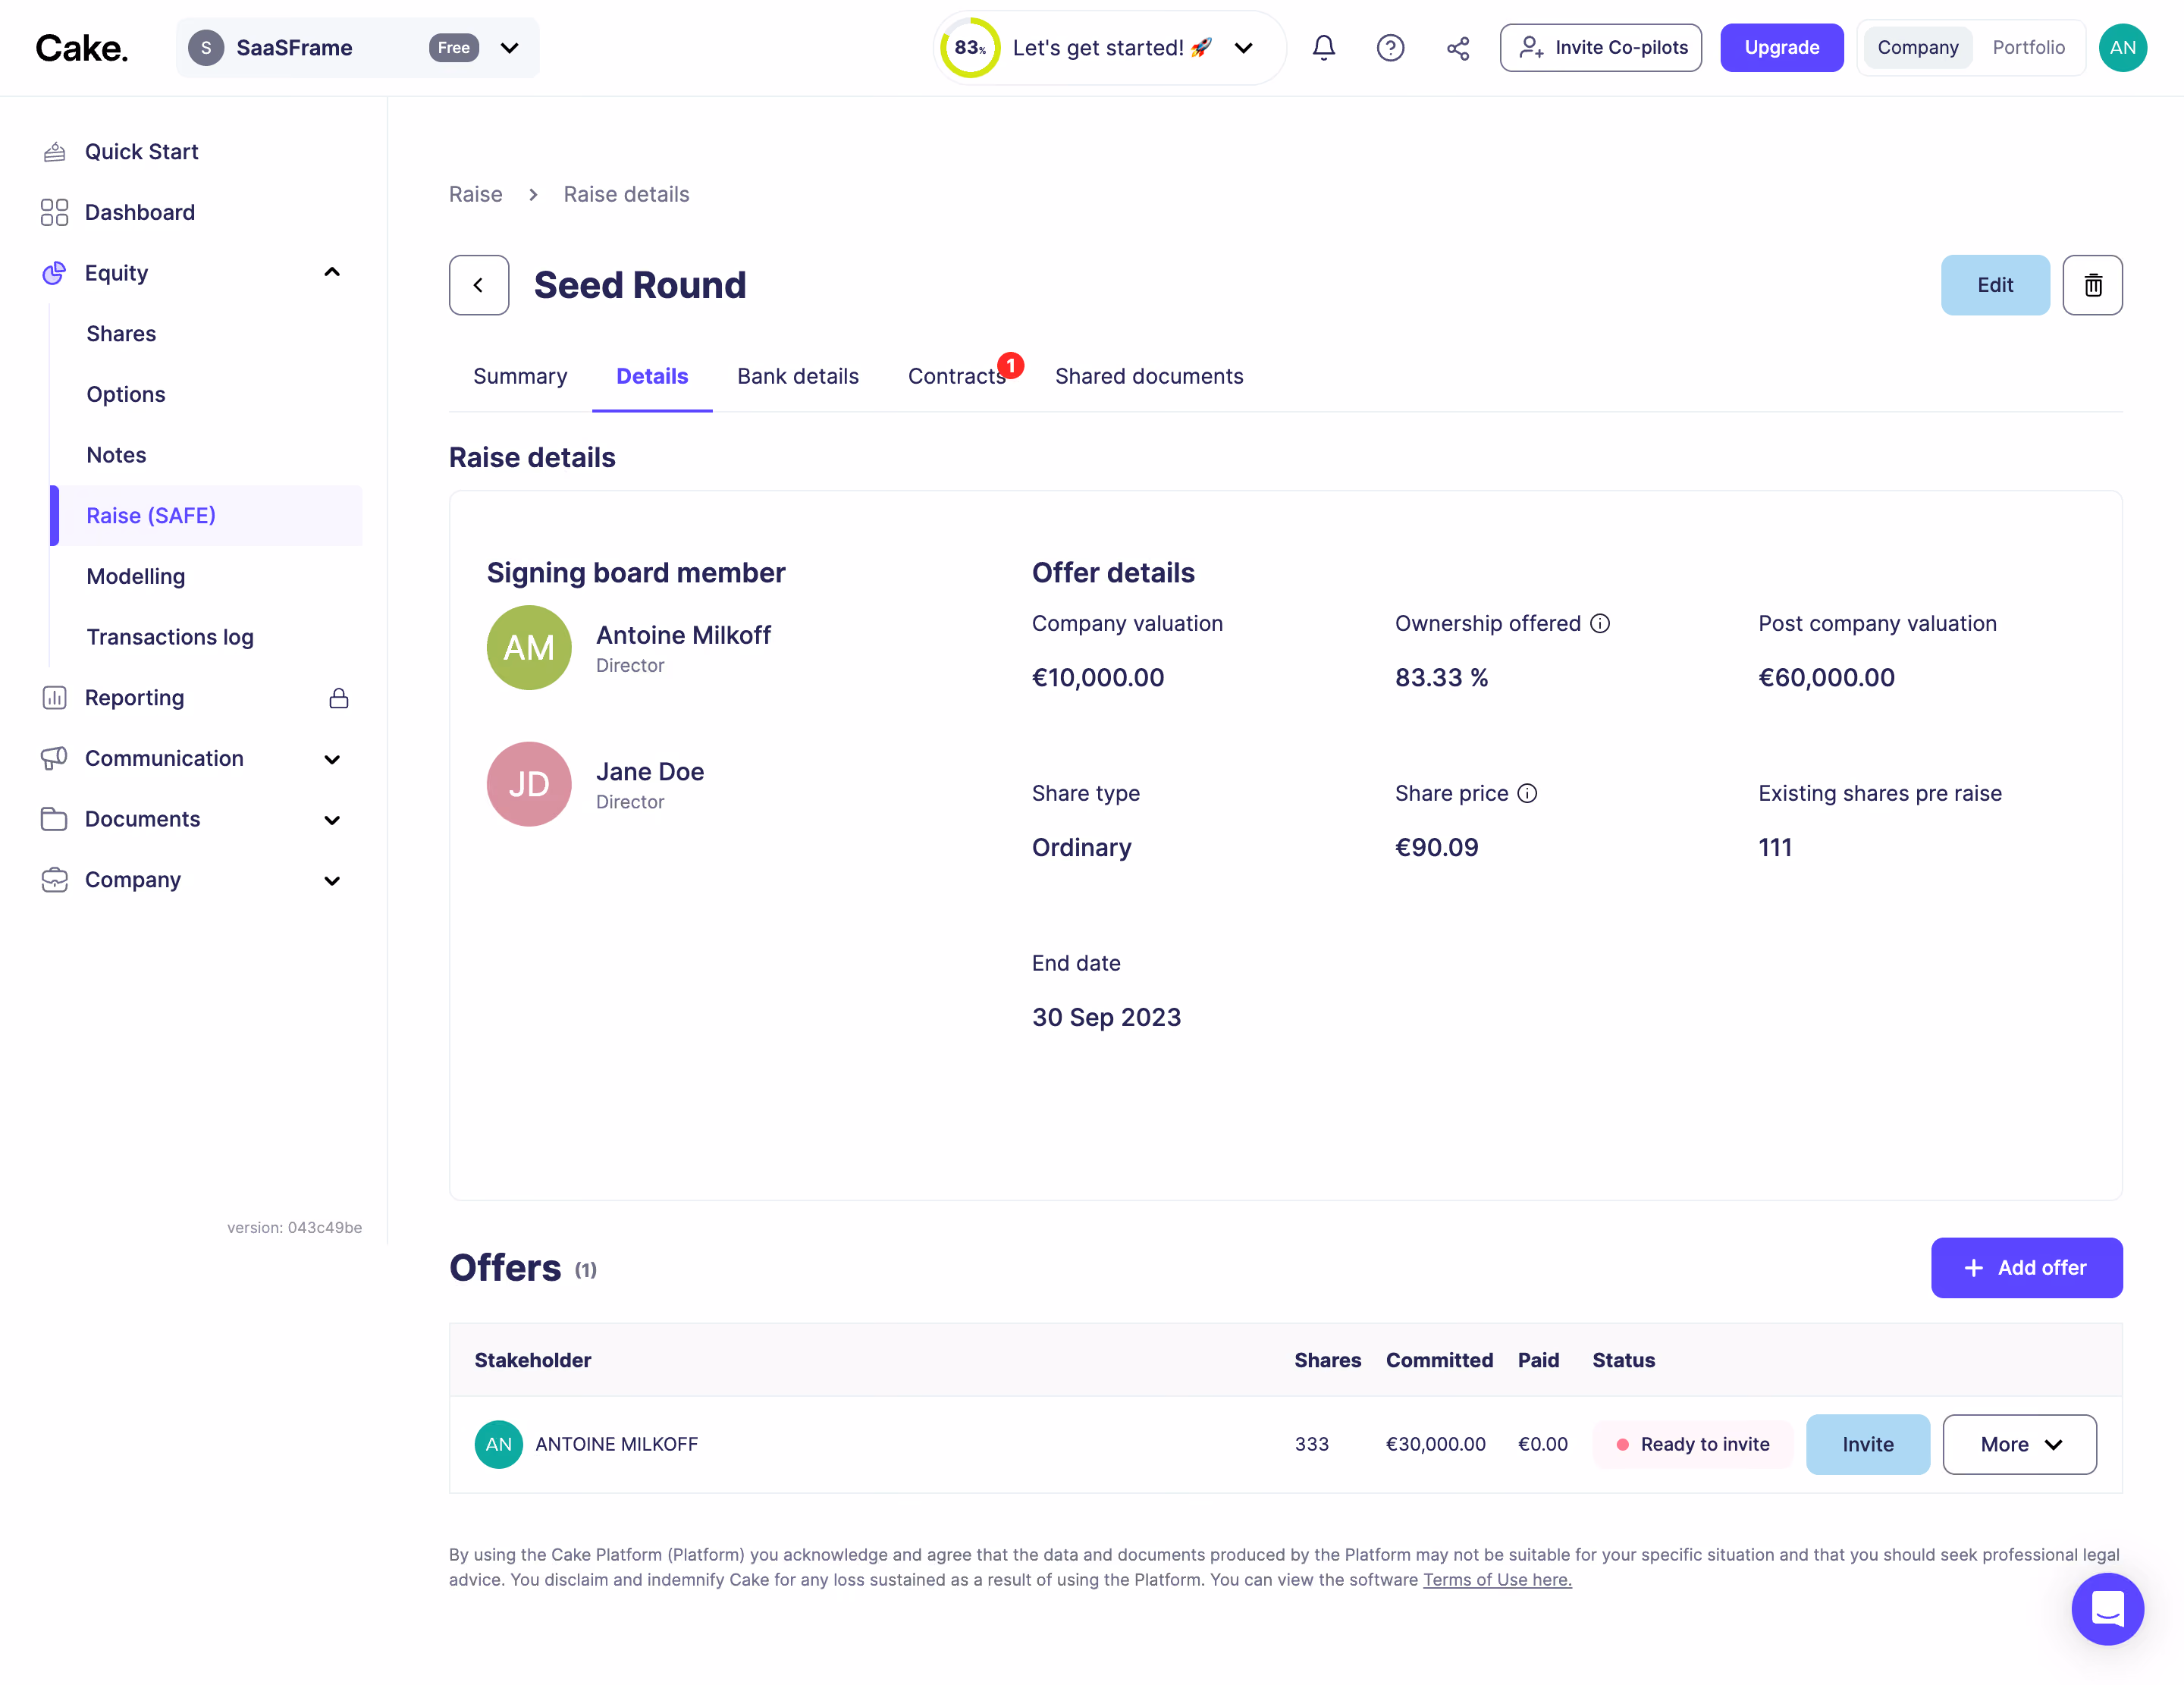Click the Cake logo
The image size is (2184, 1685).
click(x=82, y=47)
